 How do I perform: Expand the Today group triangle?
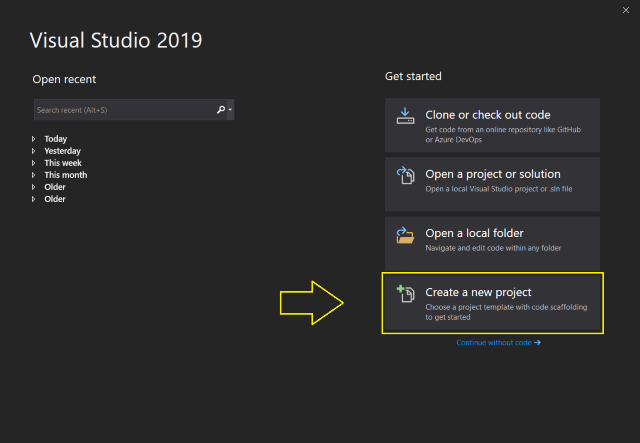[x=33, y=139]
